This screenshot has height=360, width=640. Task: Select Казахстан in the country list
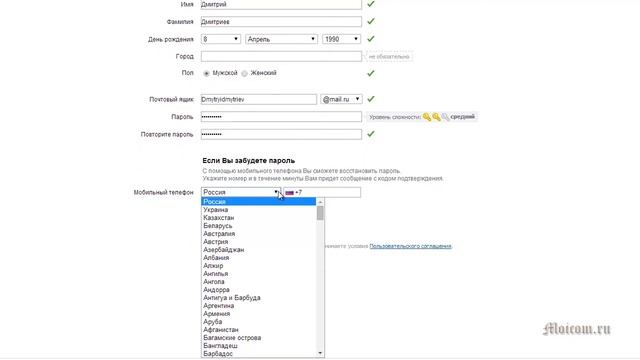coord(259,218)
